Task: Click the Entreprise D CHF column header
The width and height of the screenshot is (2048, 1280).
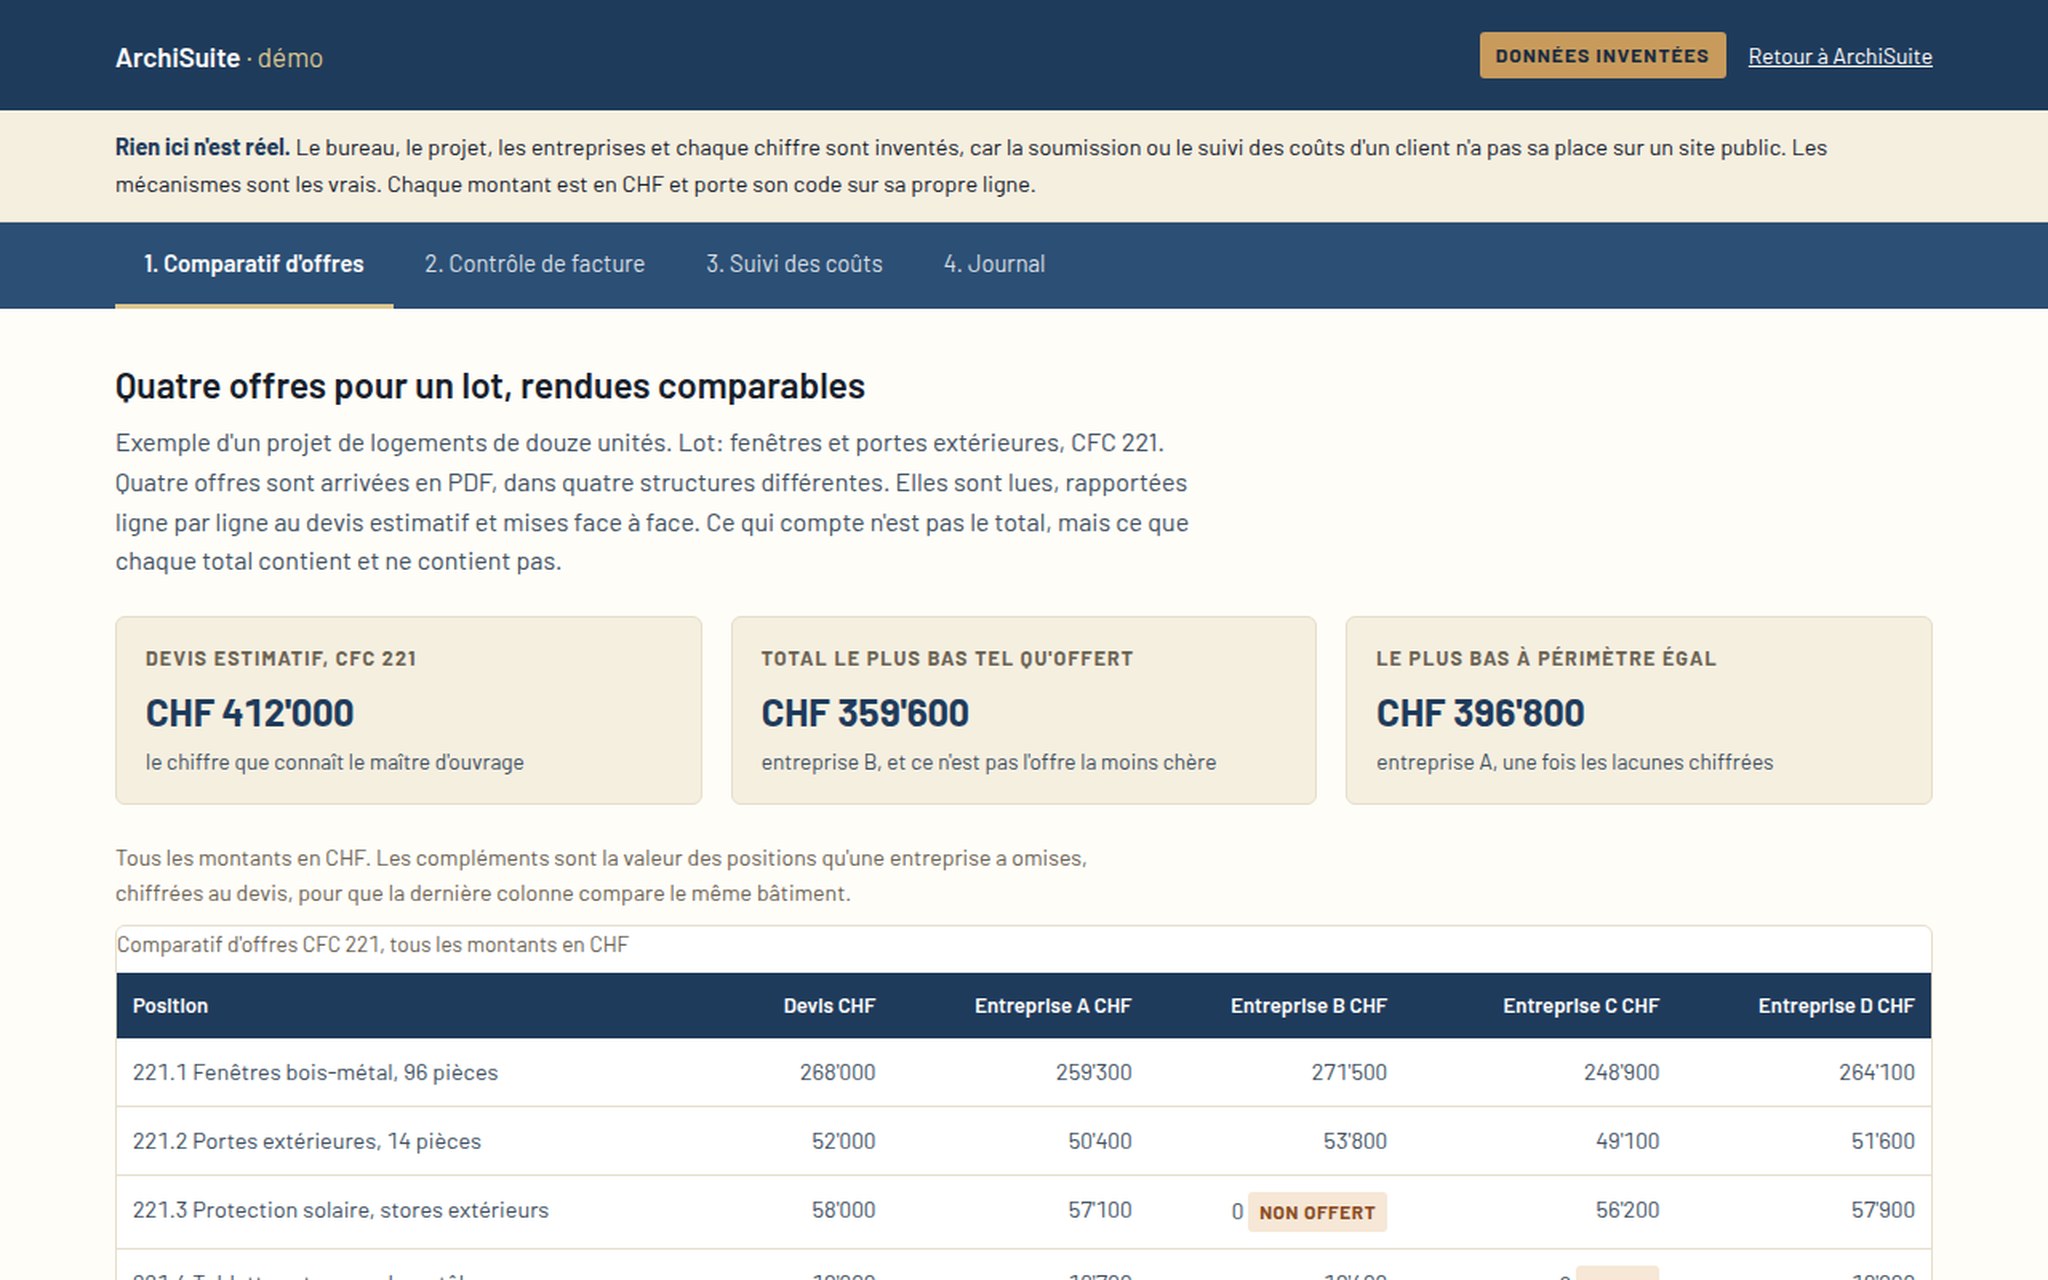Action: (x=1836, y=1006)
